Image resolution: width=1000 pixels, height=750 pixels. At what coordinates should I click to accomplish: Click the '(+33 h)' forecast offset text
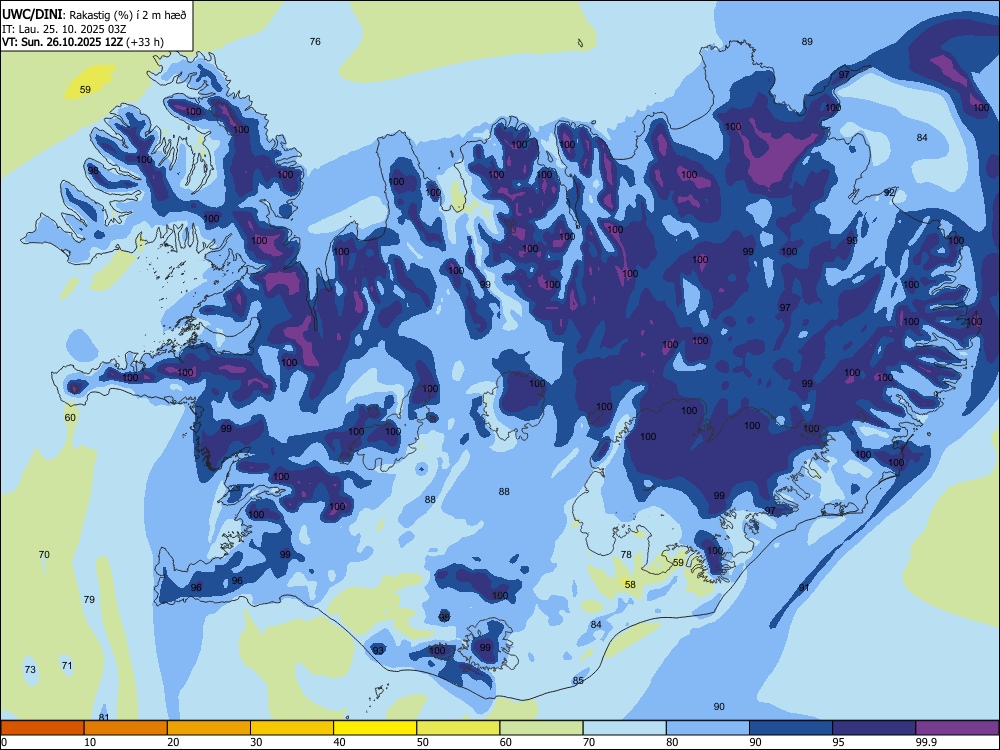tap(145, 42)
